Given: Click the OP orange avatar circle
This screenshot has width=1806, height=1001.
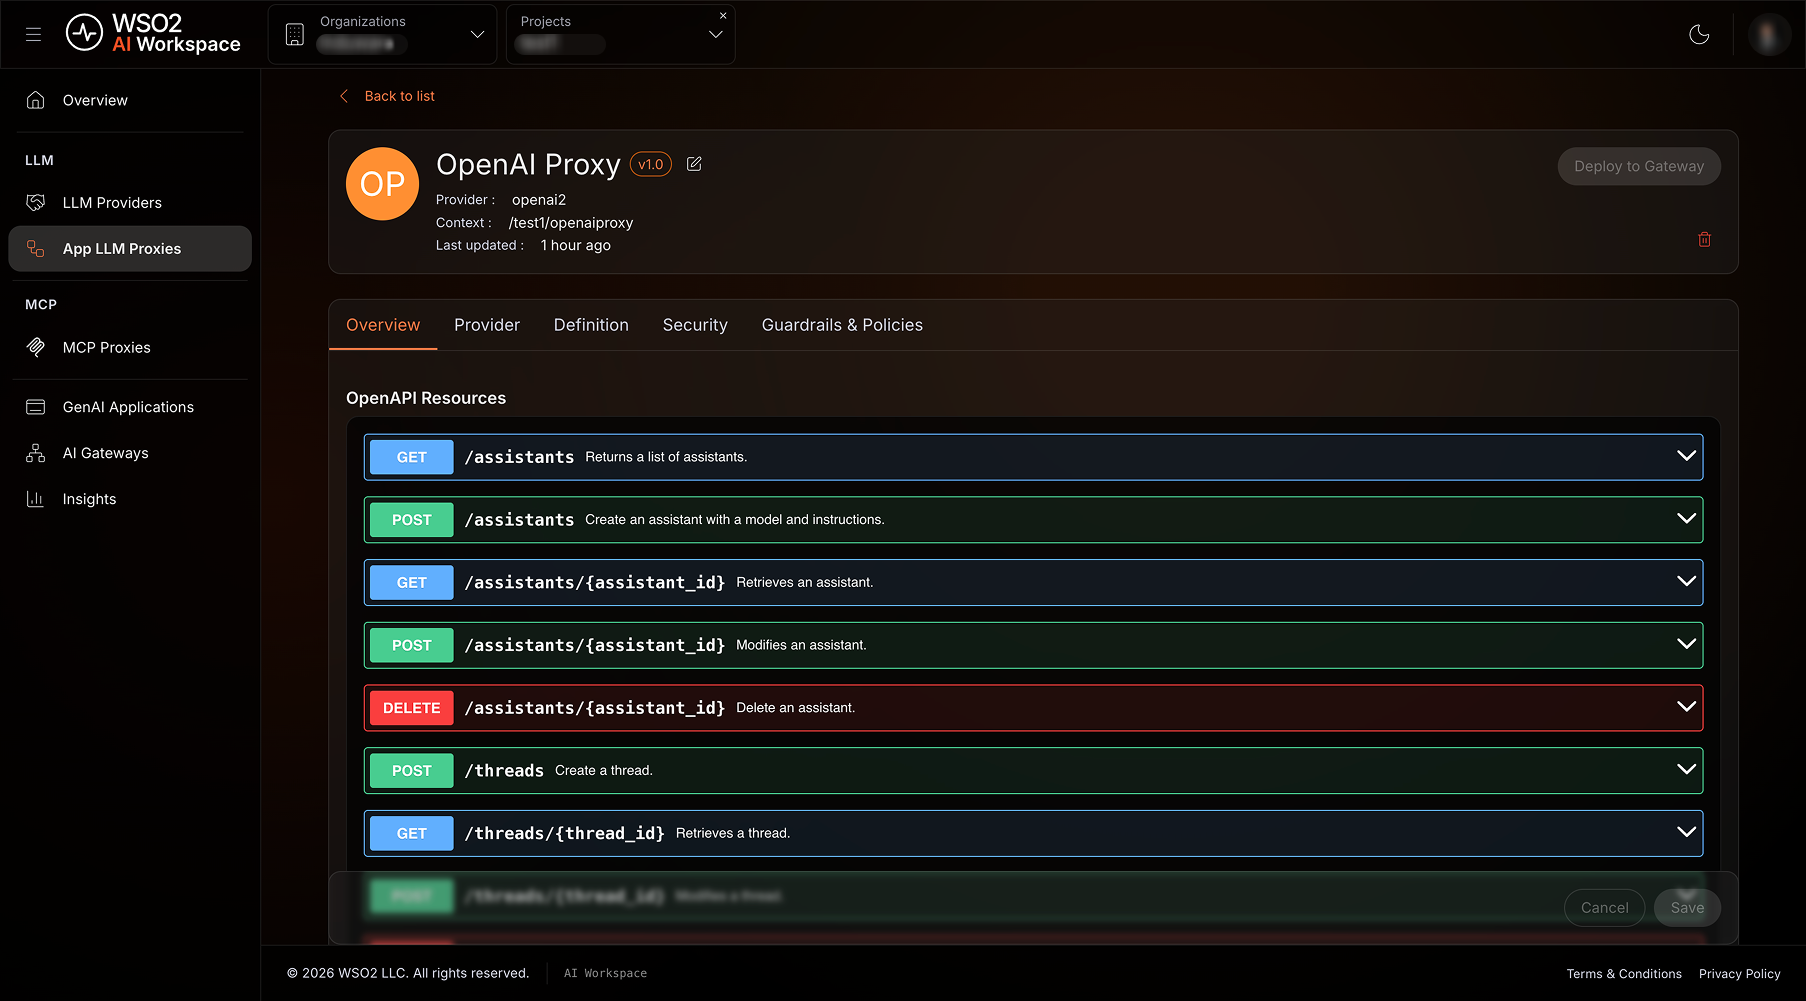Looking at the screenshot, I should click(382, 184).
